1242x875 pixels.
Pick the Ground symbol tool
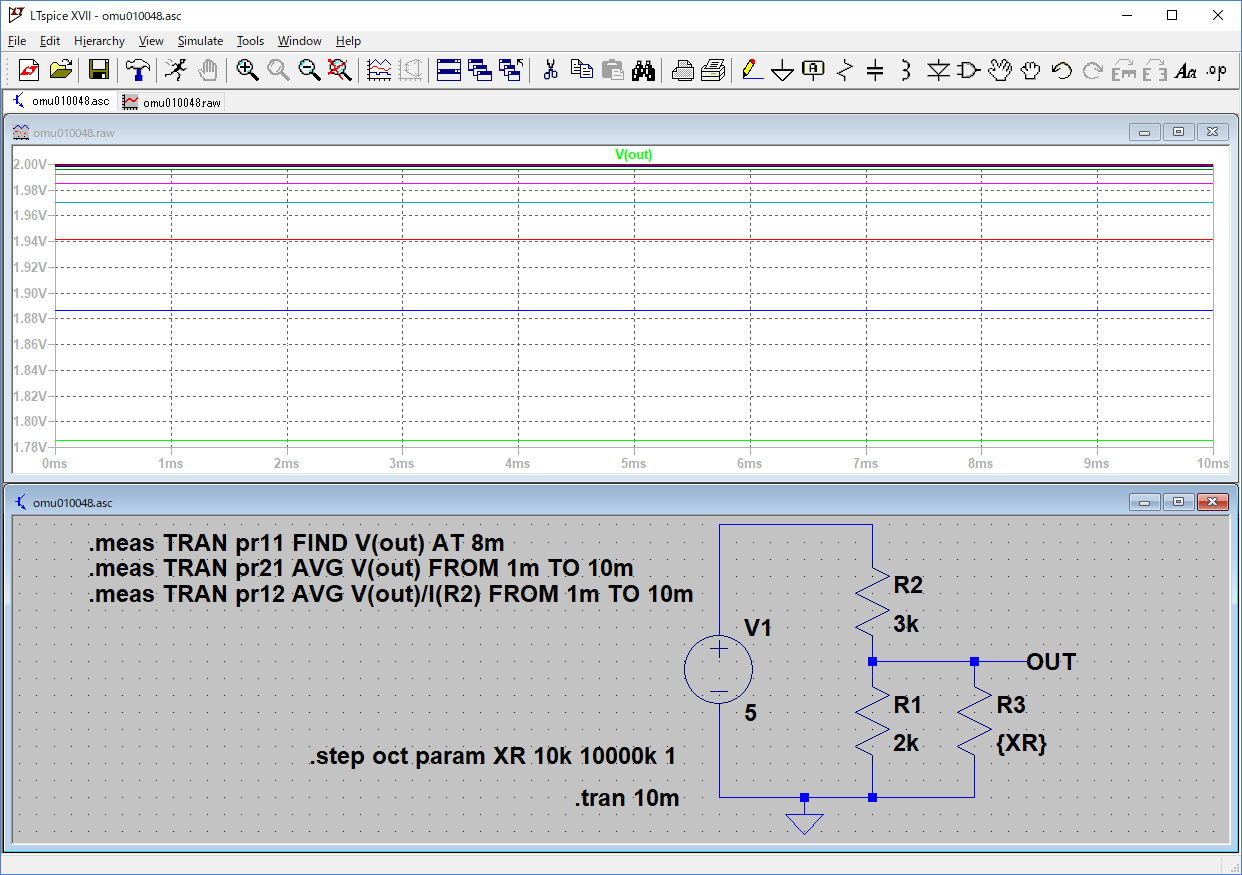pos(783,70)
